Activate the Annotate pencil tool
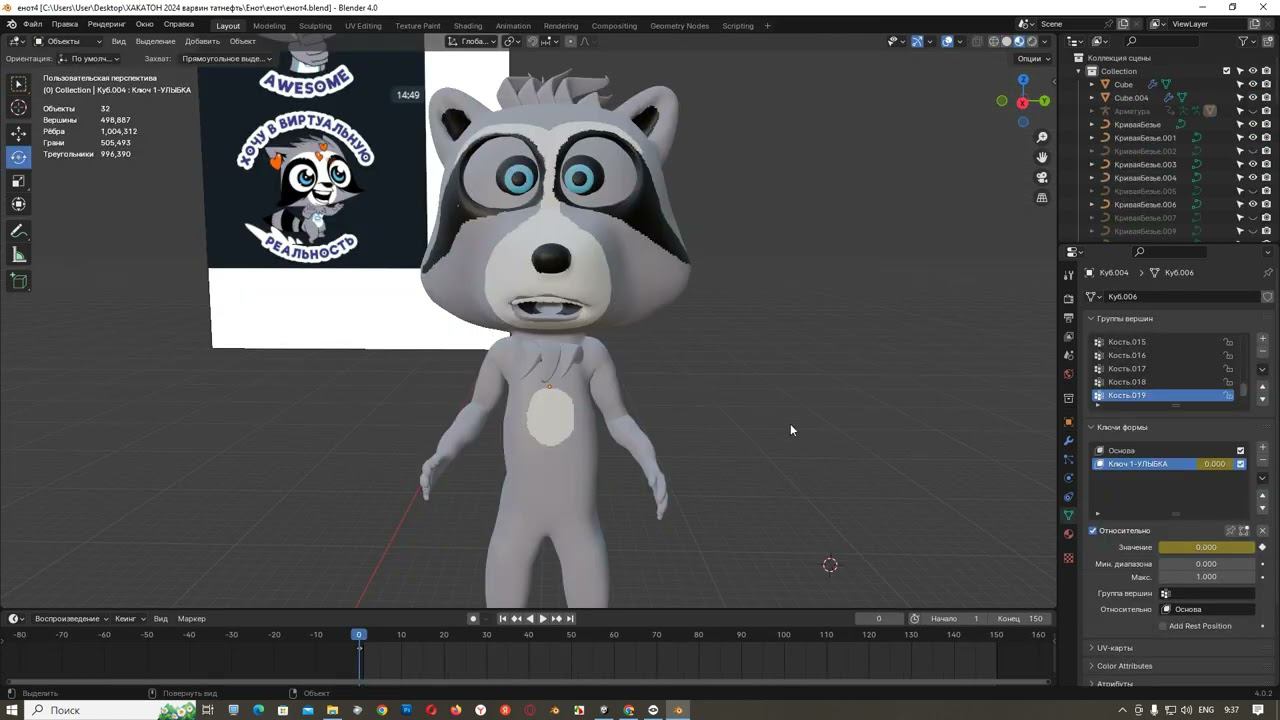 coord(18,231)
